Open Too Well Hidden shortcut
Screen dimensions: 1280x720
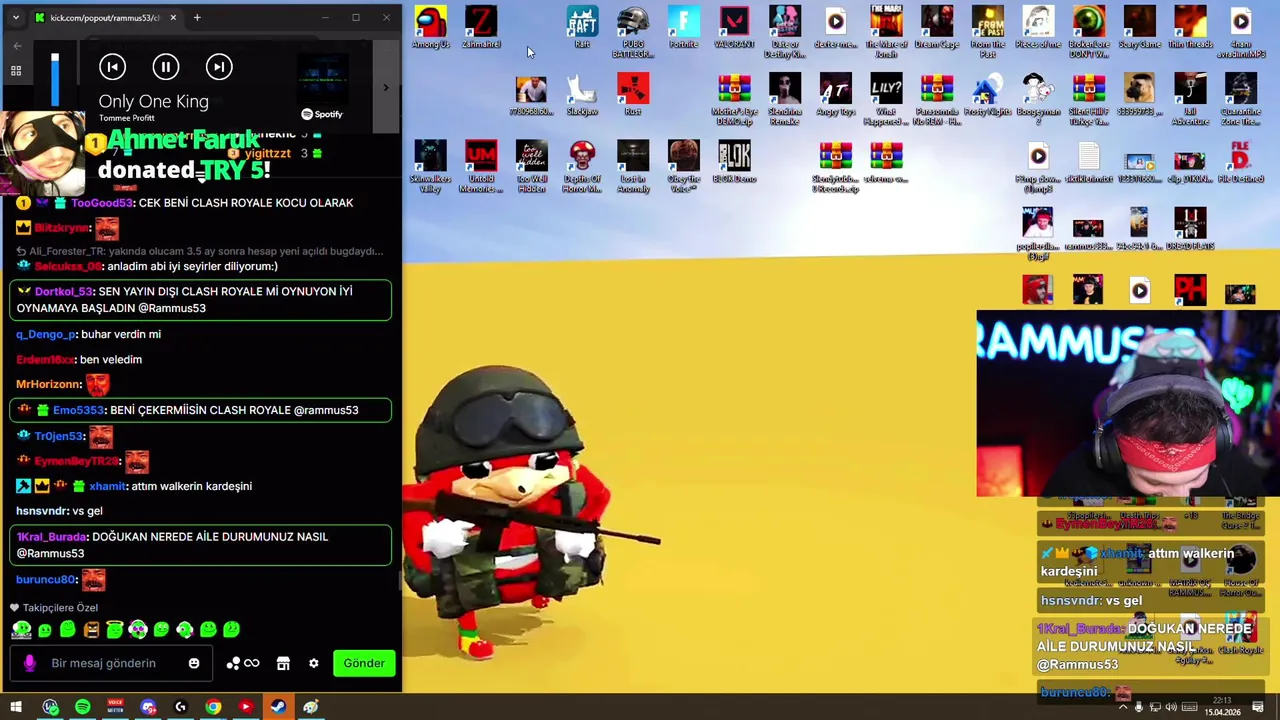(532, 166)
